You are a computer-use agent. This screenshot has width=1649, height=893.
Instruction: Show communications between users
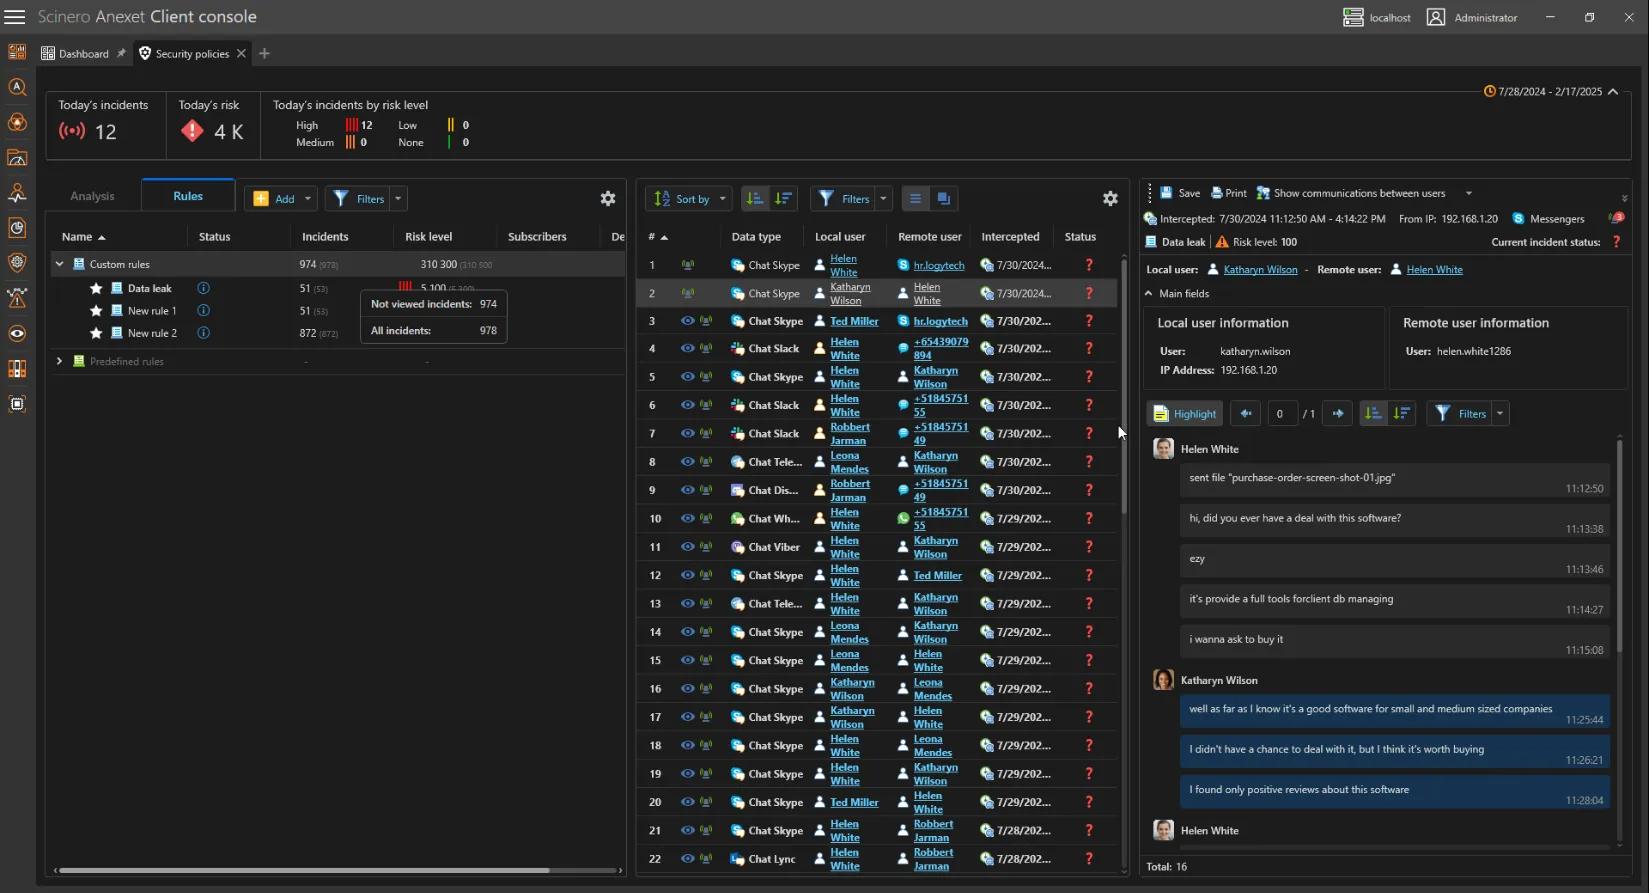tap(1351, 193)
